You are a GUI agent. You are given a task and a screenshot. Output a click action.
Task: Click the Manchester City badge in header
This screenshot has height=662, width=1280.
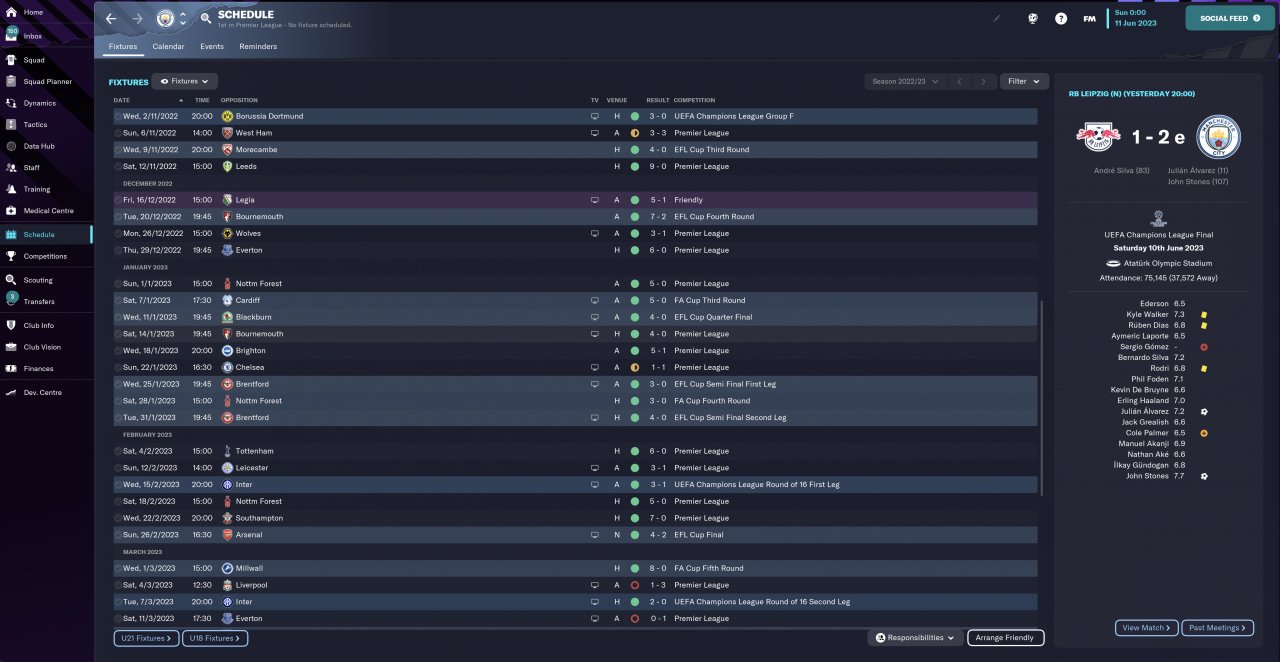[165, 18]
